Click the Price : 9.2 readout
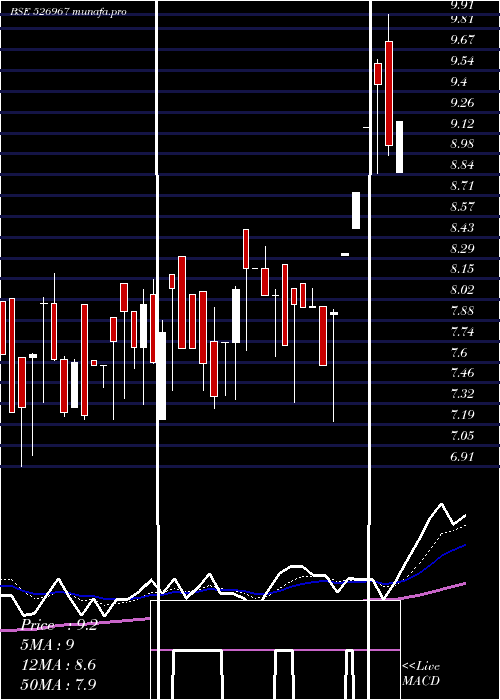500x700 pixels. coord(59,625)
